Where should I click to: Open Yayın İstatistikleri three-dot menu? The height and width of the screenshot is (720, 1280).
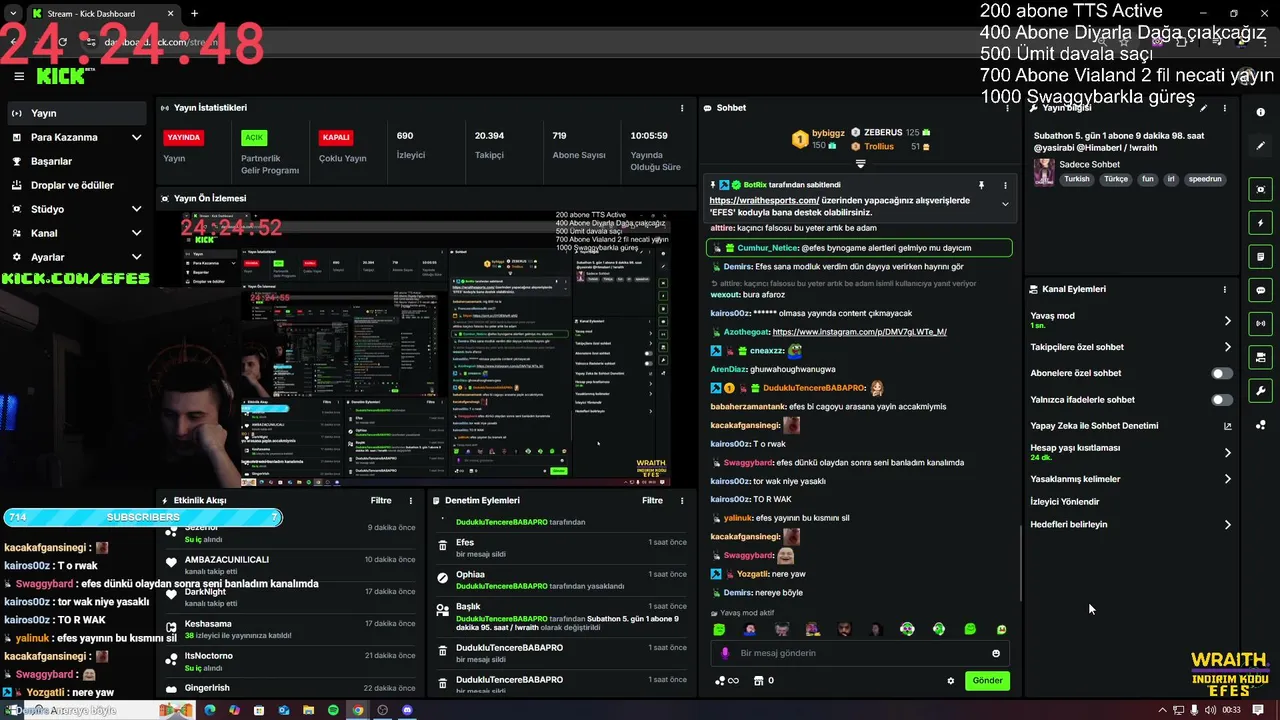click(x=682, y=108)
